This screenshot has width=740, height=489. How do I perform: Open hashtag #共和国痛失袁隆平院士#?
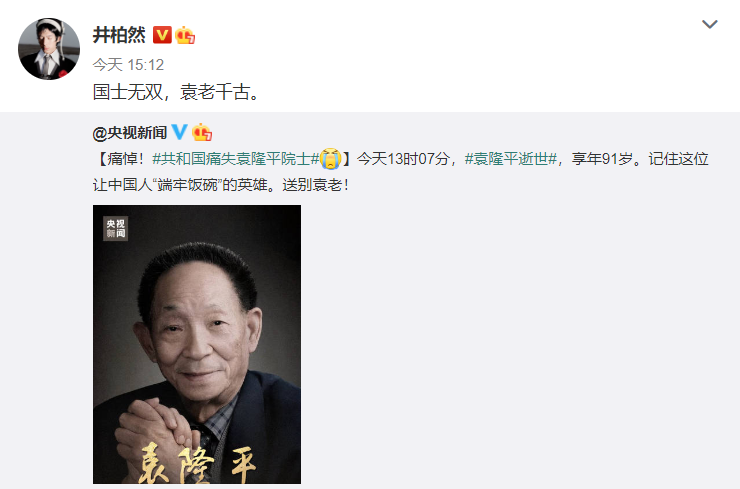235,159
